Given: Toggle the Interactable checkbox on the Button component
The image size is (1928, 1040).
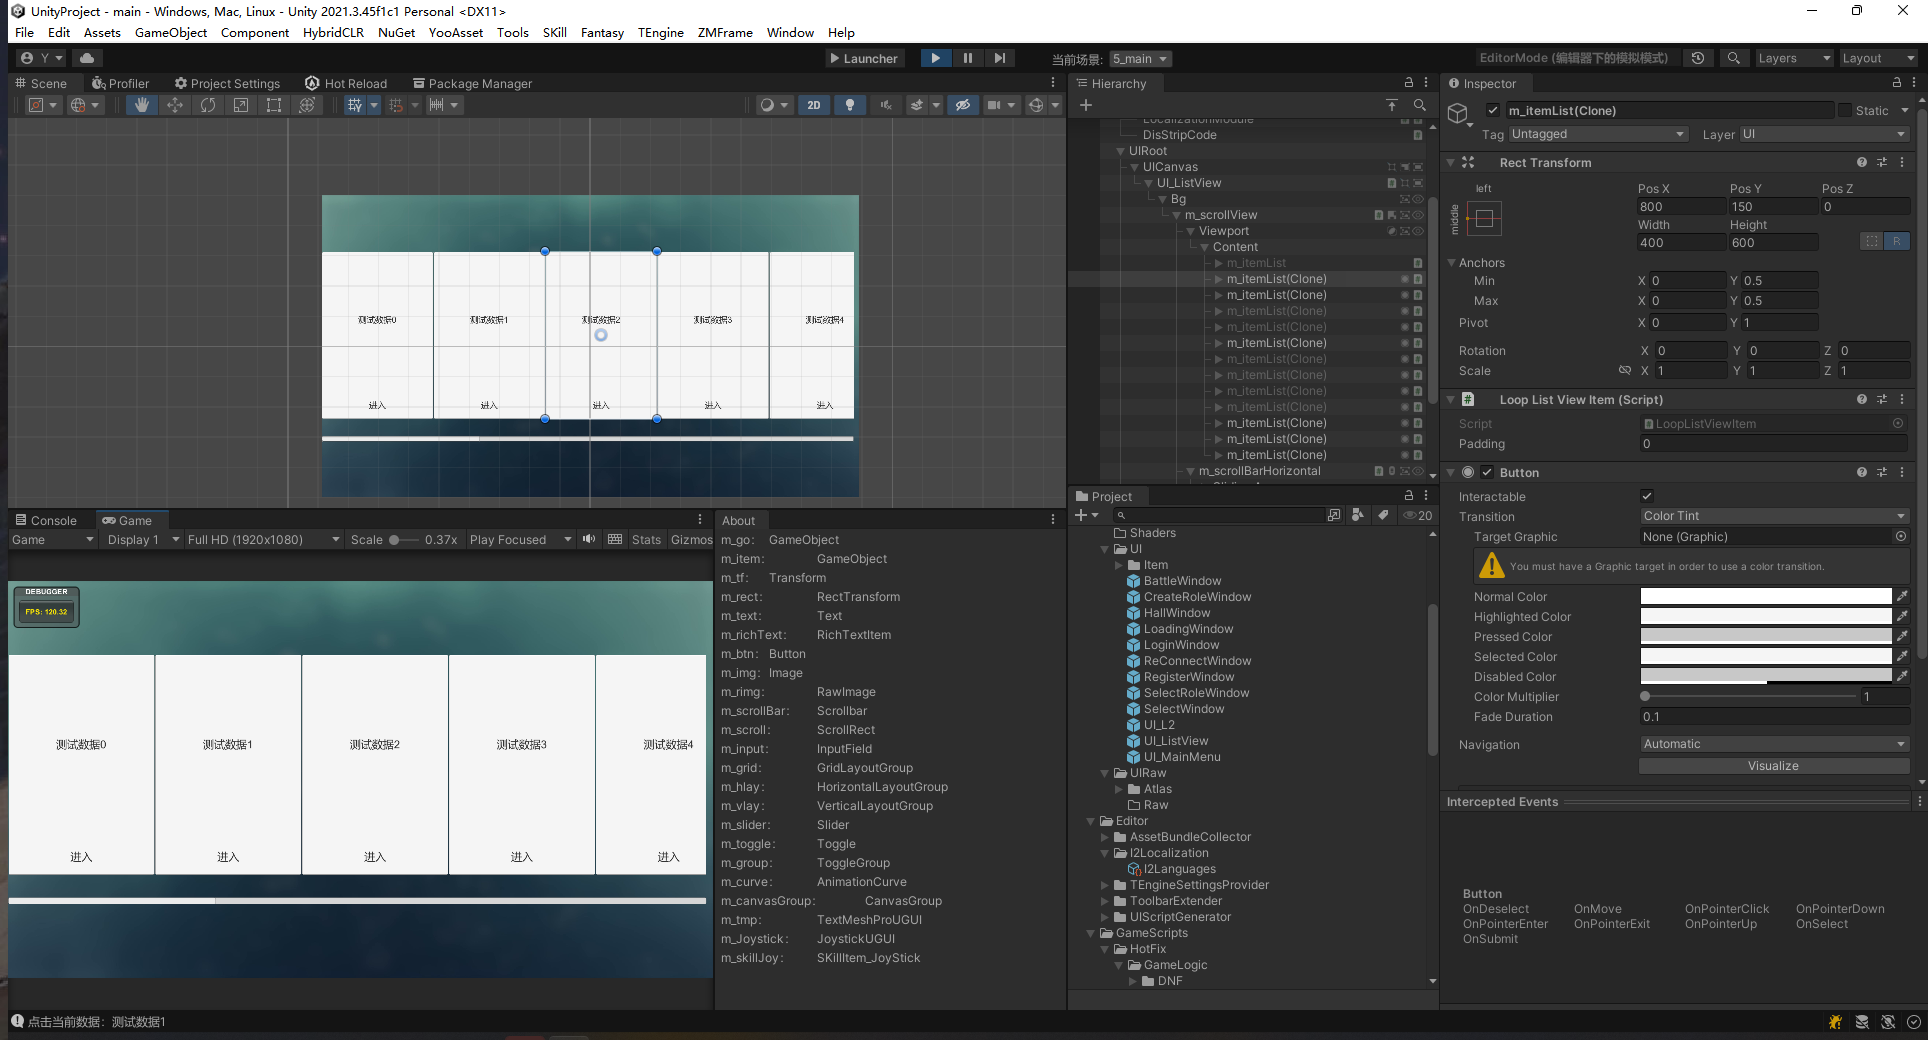Looking at the screenshot, I should [x=1647, y=495].
